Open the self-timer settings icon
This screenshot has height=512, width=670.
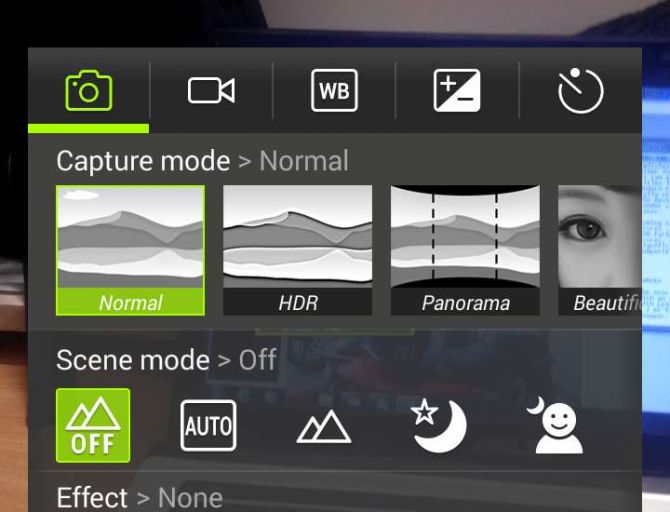point(580,91)
